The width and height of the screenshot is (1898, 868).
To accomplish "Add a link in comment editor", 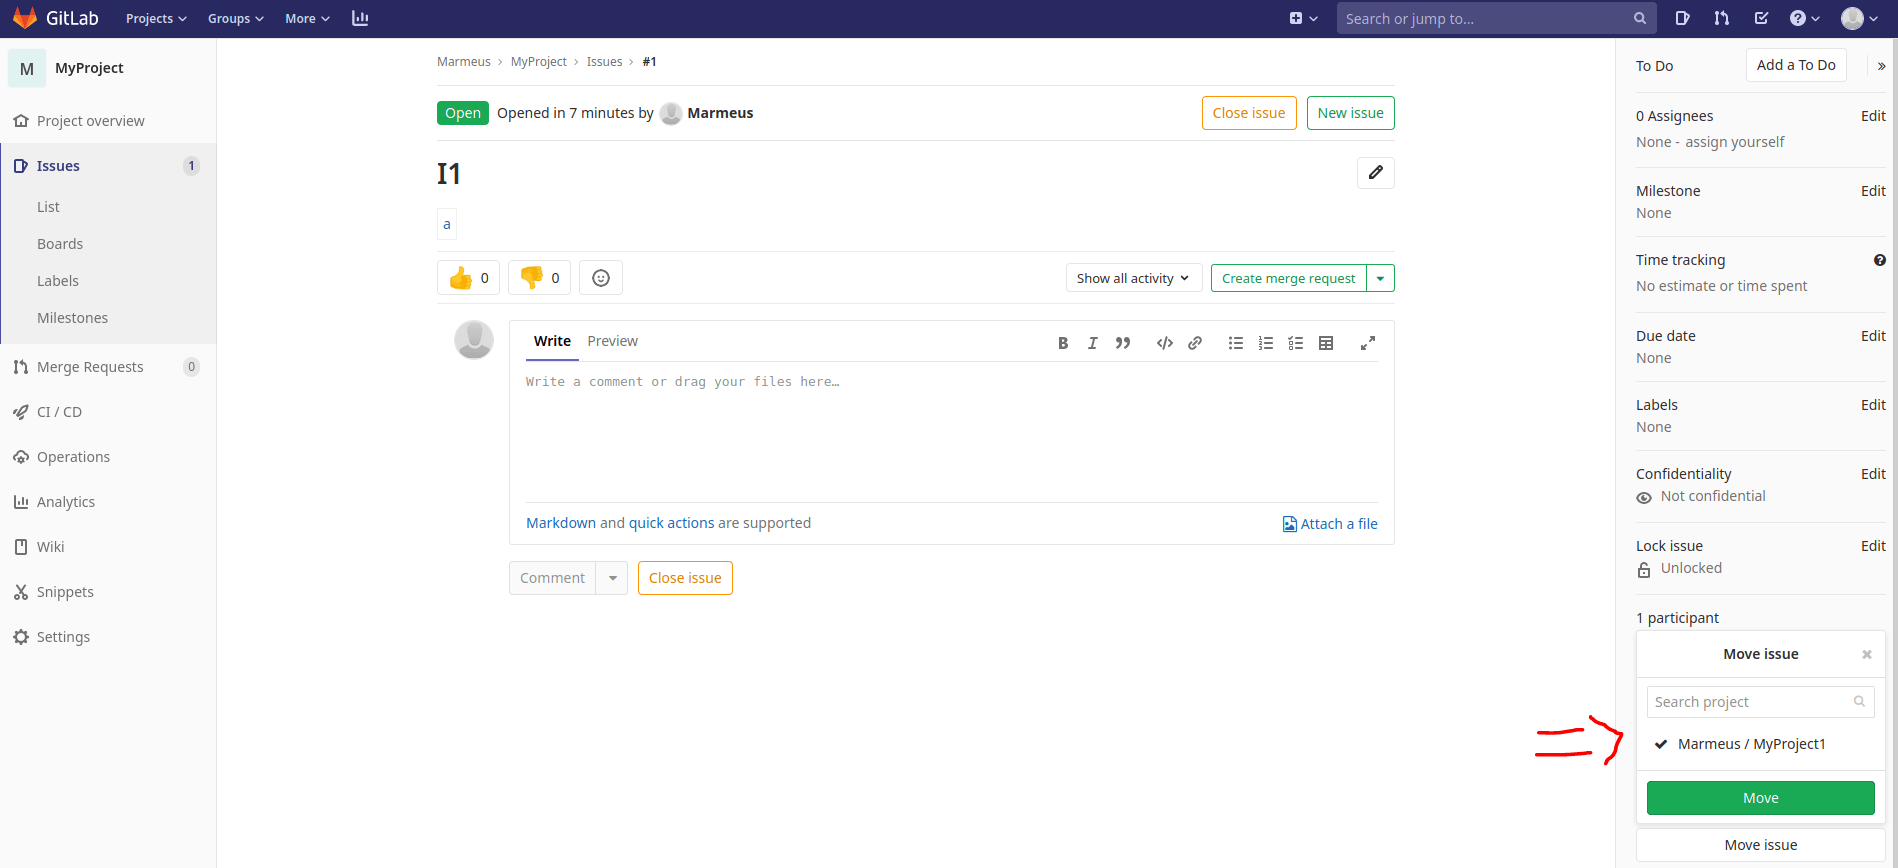I will click(x=1195, y=343).
